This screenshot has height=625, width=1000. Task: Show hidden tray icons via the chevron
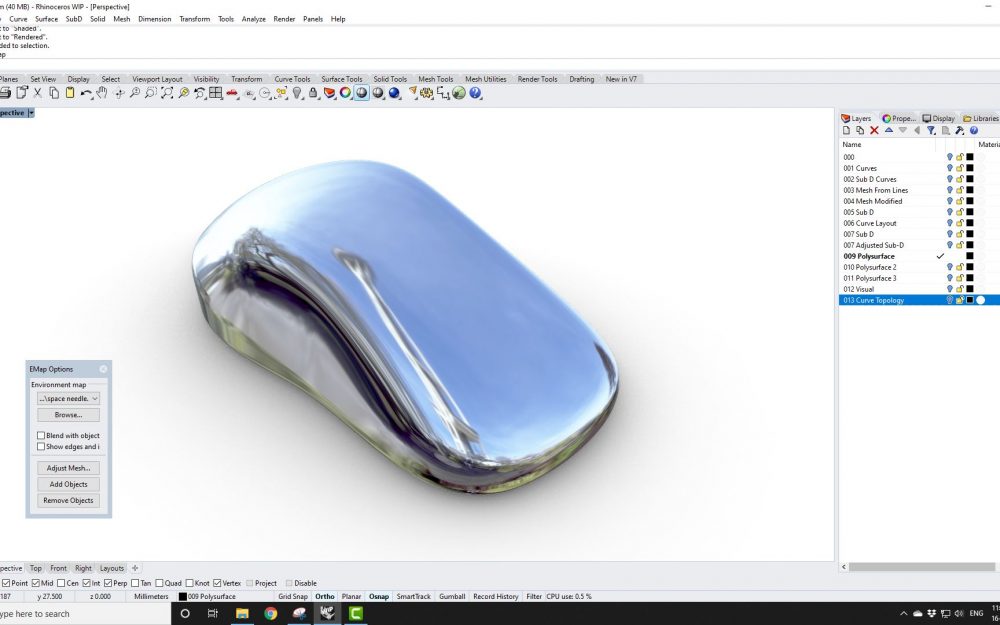click(903, 614)
